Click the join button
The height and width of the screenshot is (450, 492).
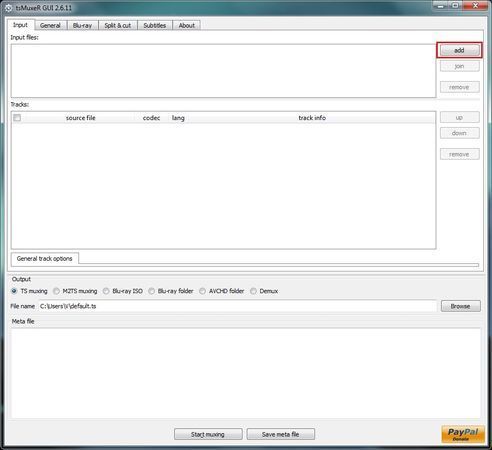[459, 66]
